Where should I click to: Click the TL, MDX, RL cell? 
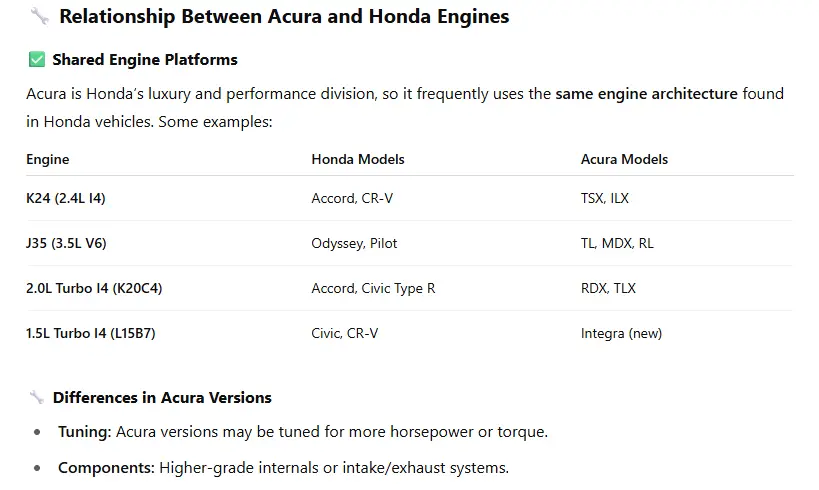[x=617, y=243]
